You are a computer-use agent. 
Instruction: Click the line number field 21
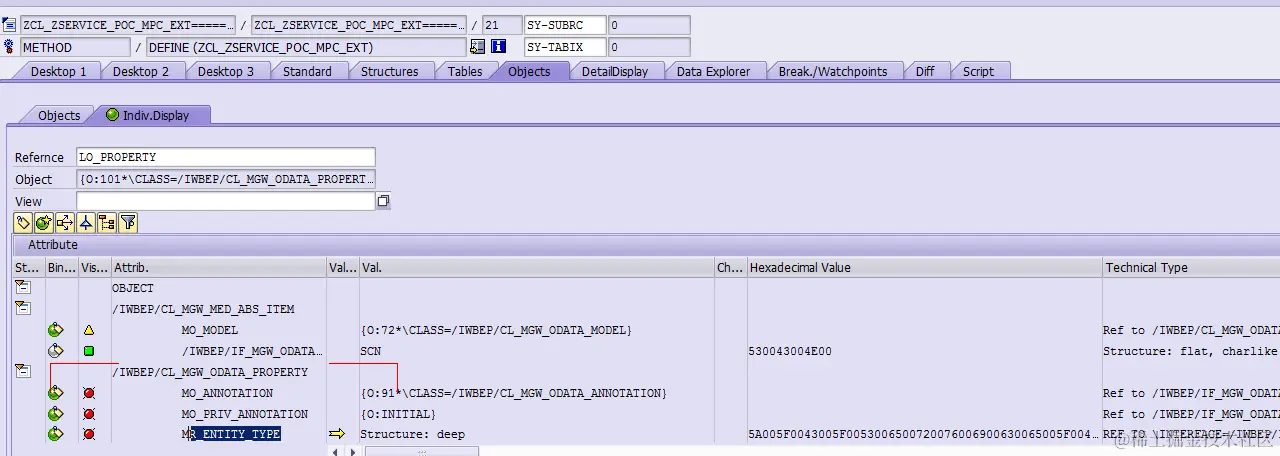point(502,25)
